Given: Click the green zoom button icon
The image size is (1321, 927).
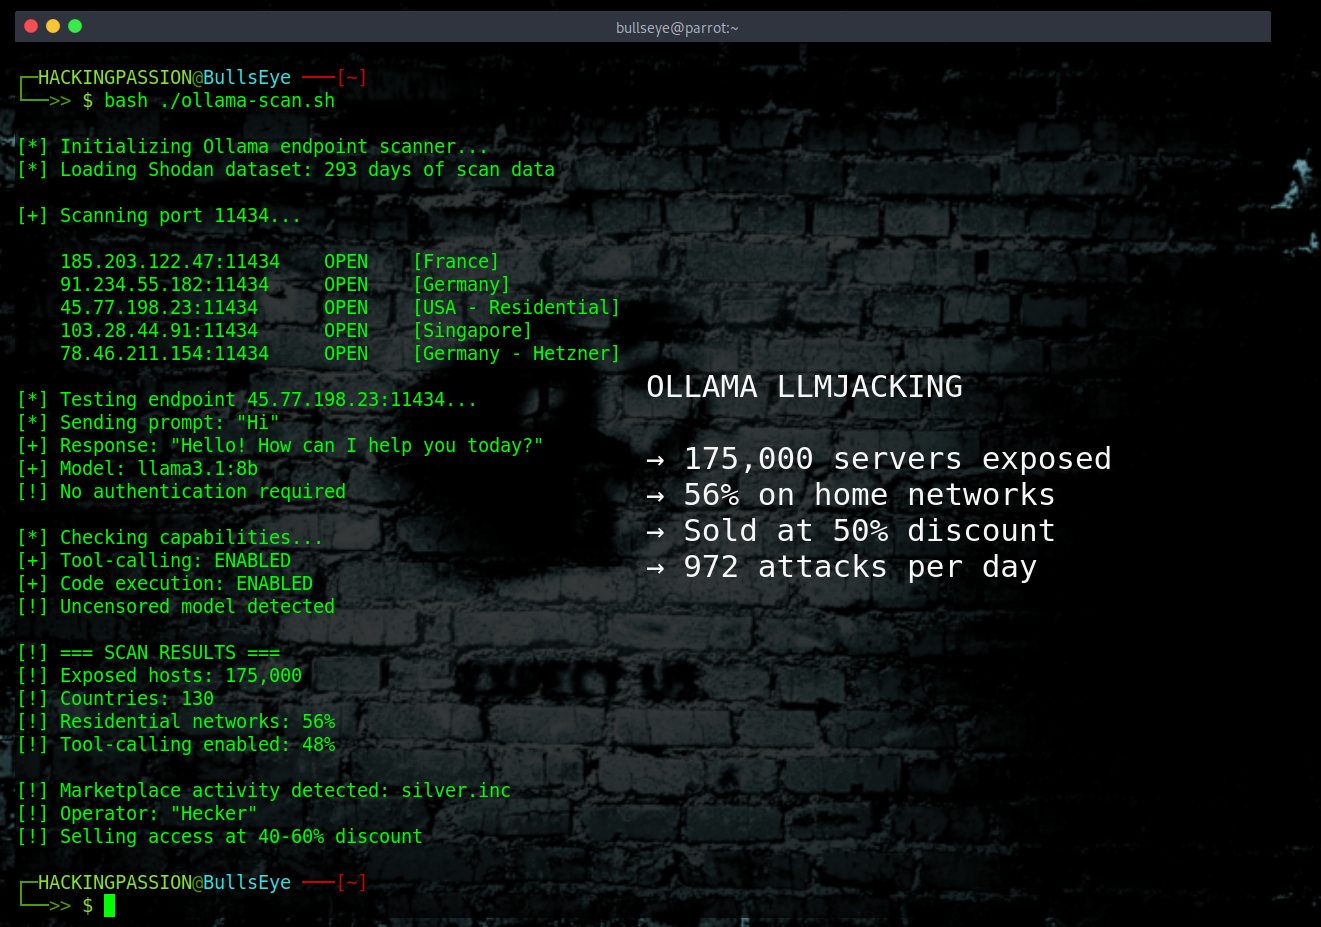Looking at the screenshot, I should pos(74,27).
